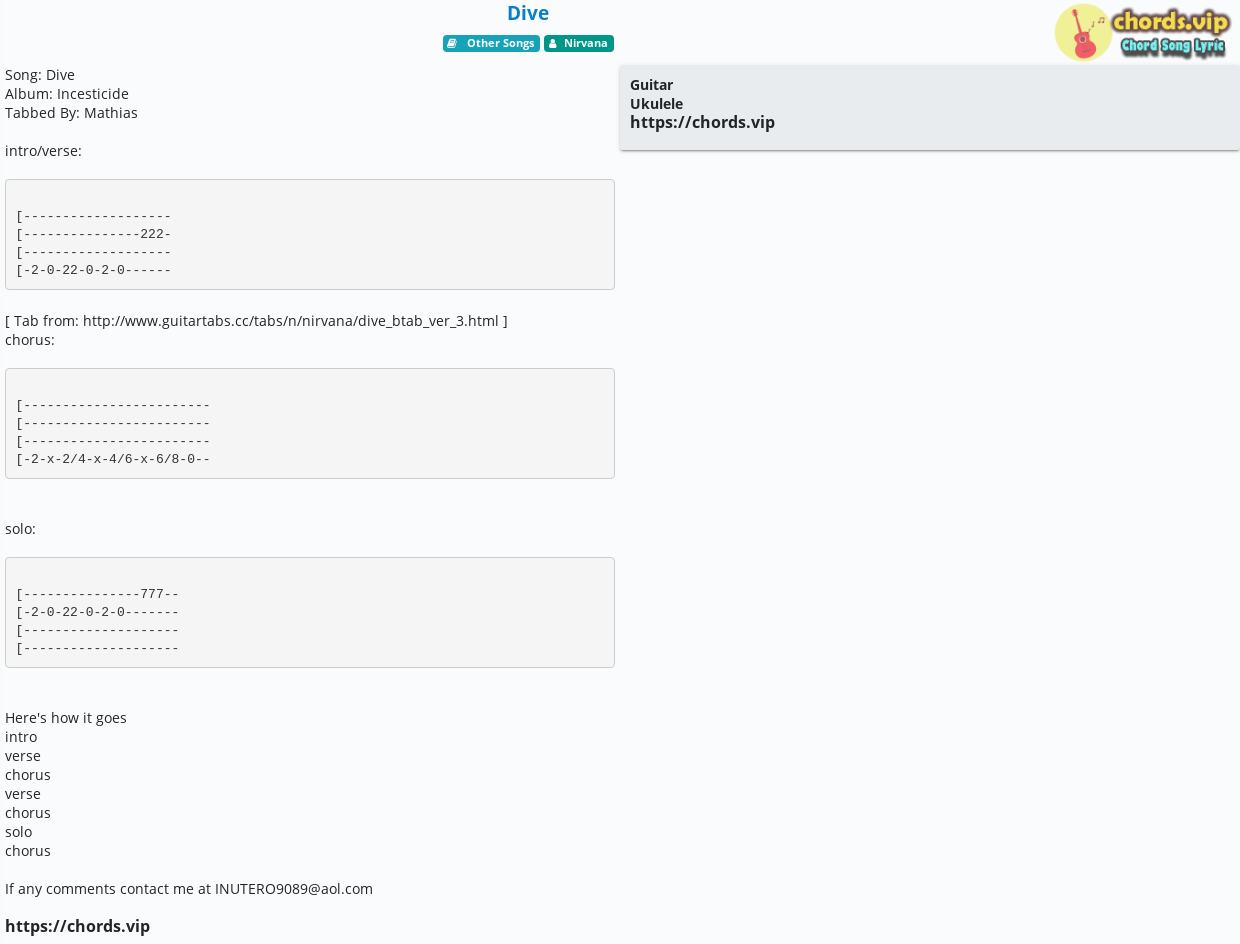Image resolution: width=1240 pixels, height=944 pixels.
Task: Click the 'chorus:' section label
Action: click(x=30, y=340)
